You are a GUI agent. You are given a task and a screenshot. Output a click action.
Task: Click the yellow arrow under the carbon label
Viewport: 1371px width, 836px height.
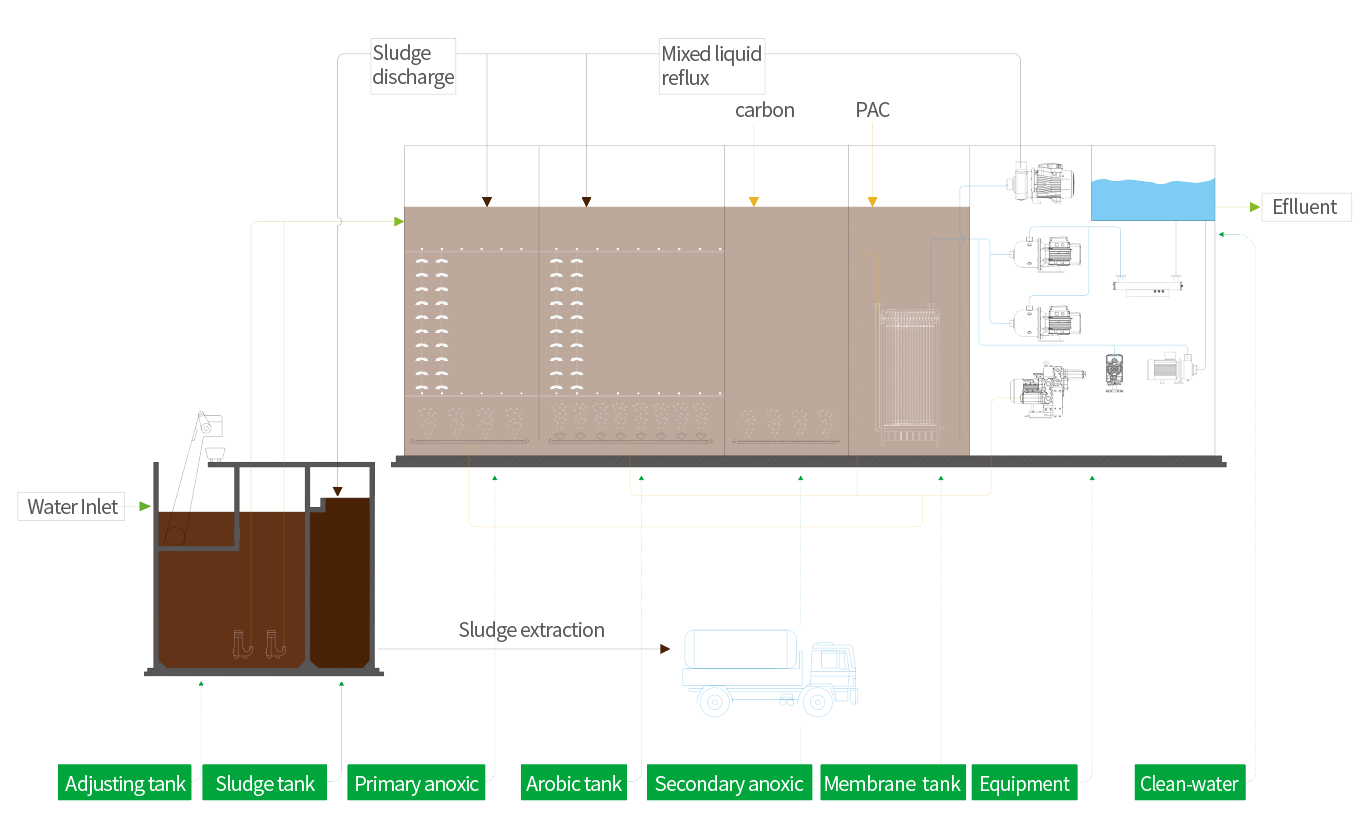click(x=754, y=202)
